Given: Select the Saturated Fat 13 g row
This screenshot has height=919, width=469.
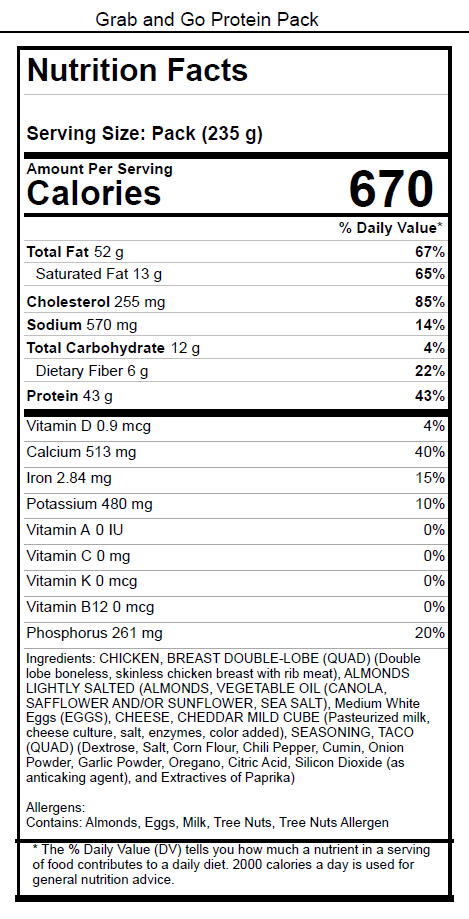Looking at the screenshot, I should click(236, 274).
